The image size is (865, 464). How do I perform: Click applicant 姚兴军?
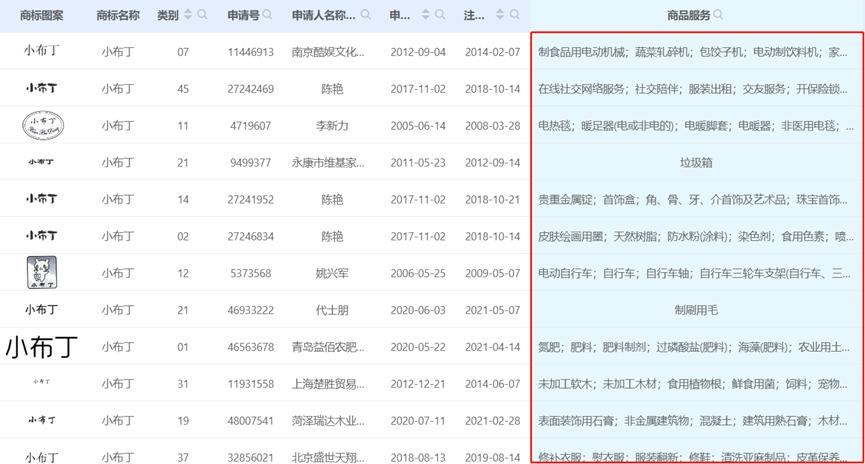click(332, 273)
